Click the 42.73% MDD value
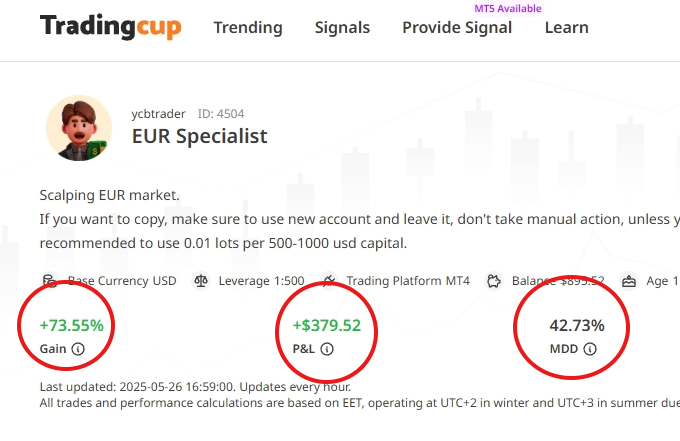The width and height of the screenshot is (680, 441). (577, 325)
